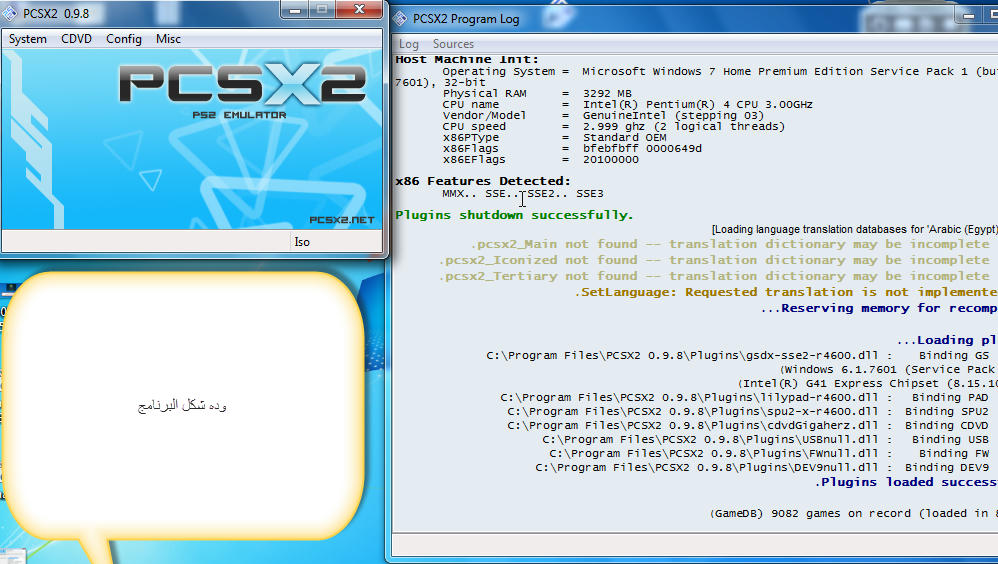Click the Iso status bar field
This screenshot has height=564, width=998.
(x=336, y=242)
